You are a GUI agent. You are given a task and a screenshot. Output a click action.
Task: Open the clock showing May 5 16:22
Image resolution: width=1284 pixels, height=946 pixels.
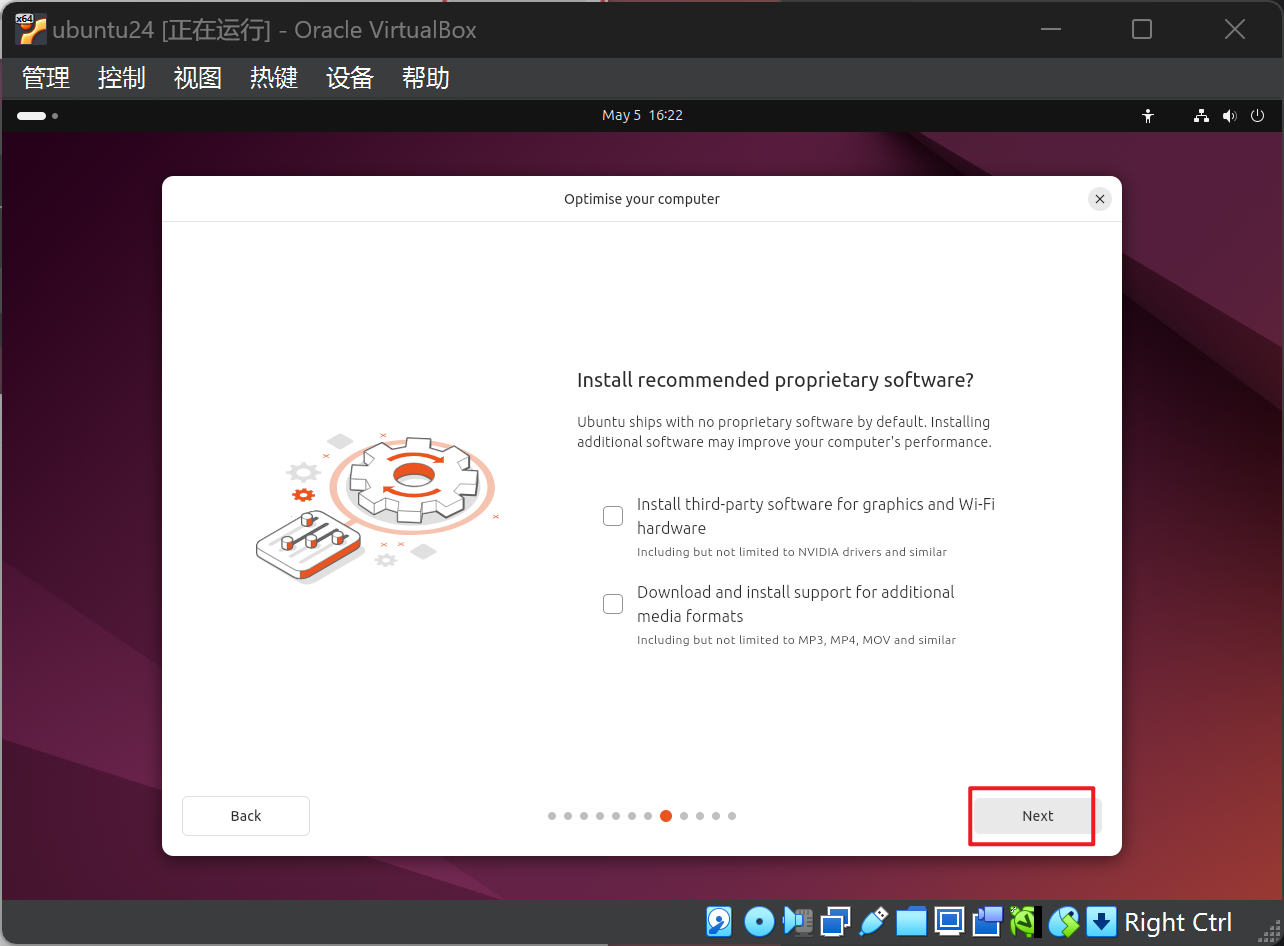642,116
